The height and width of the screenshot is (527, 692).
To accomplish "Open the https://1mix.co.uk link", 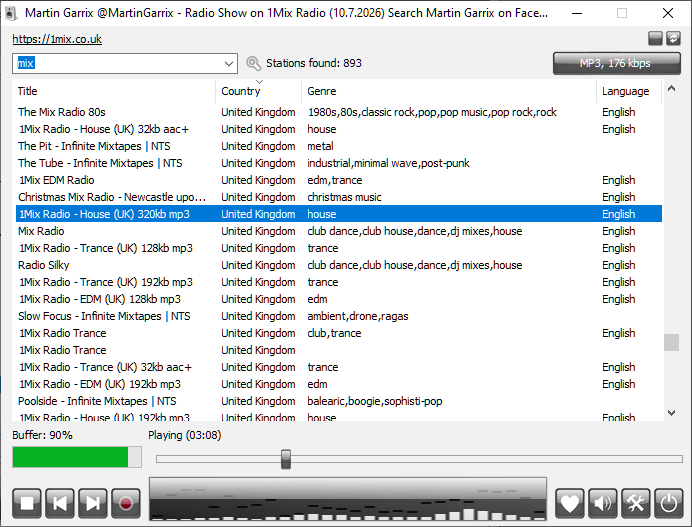I will (57, 39).
